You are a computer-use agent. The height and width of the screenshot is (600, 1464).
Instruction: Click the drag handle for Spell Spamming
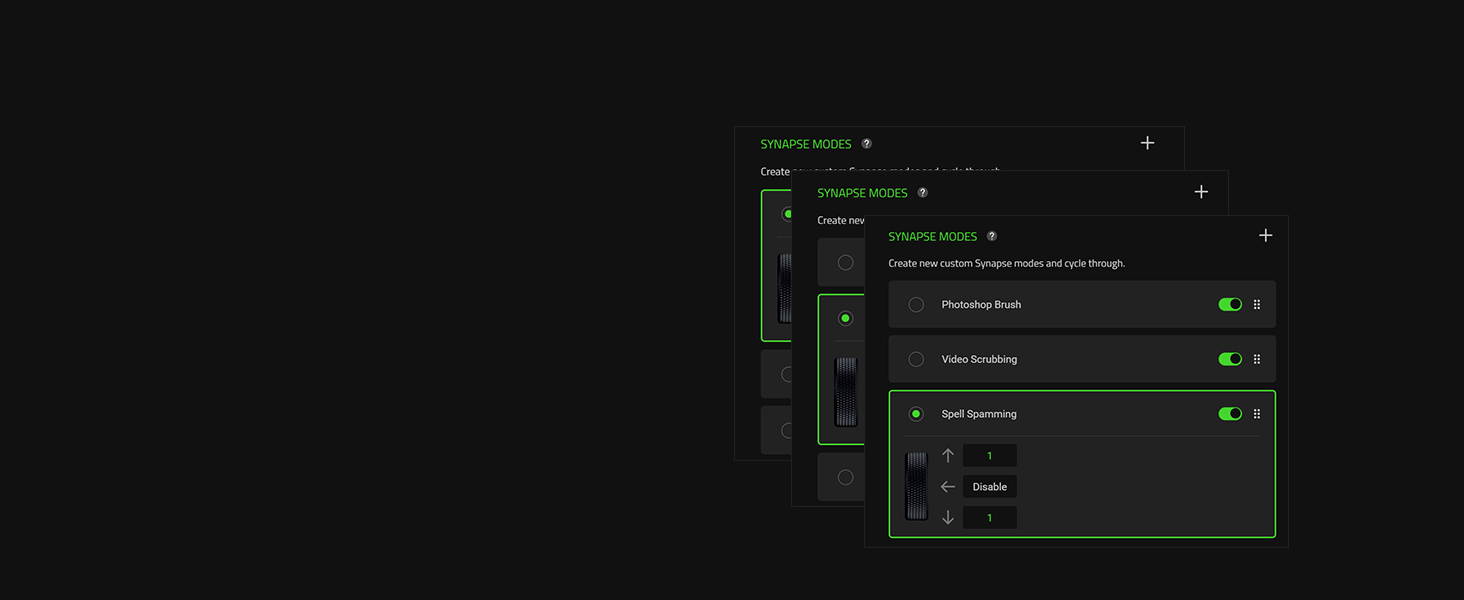tap(1257, 414)
